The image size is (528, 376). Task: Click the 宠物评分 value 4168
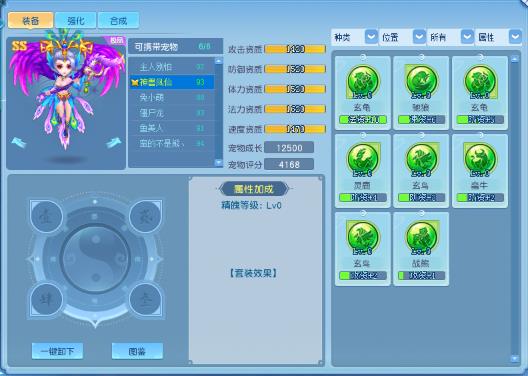289,165
